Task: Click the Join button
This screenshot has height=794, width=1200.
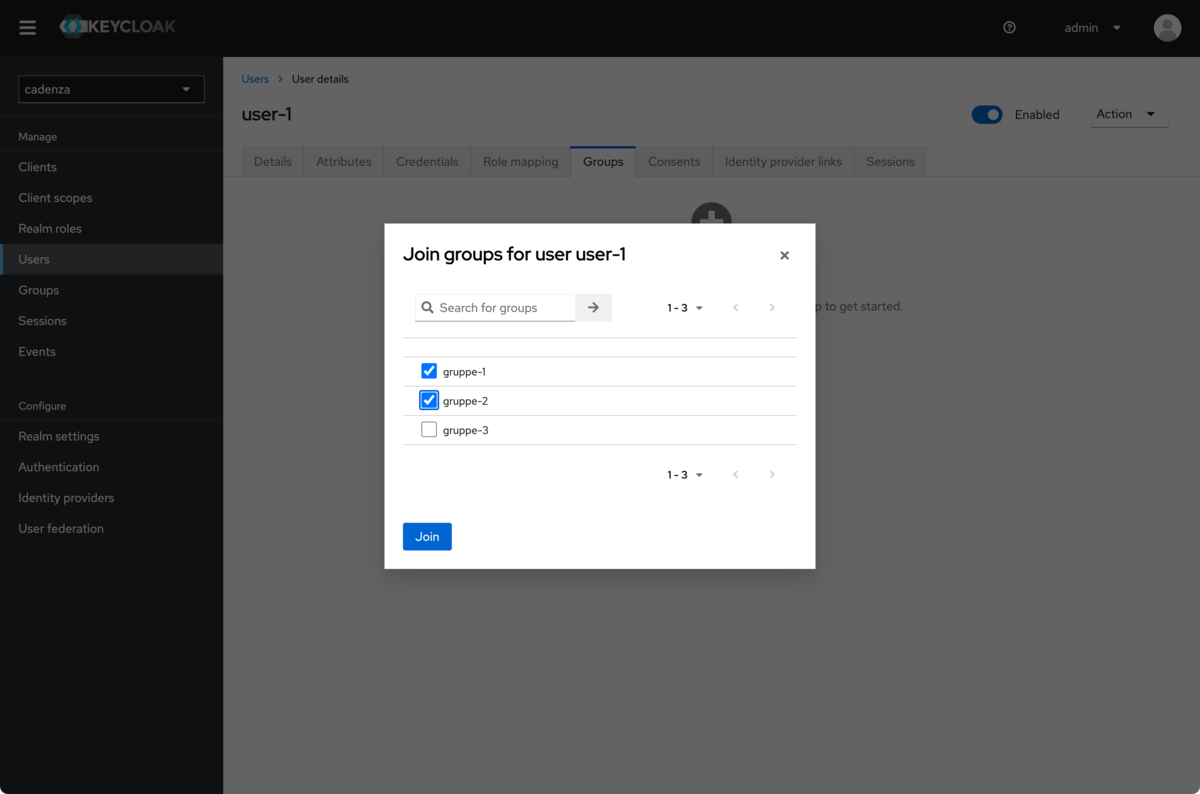Action: pos(427,536)
